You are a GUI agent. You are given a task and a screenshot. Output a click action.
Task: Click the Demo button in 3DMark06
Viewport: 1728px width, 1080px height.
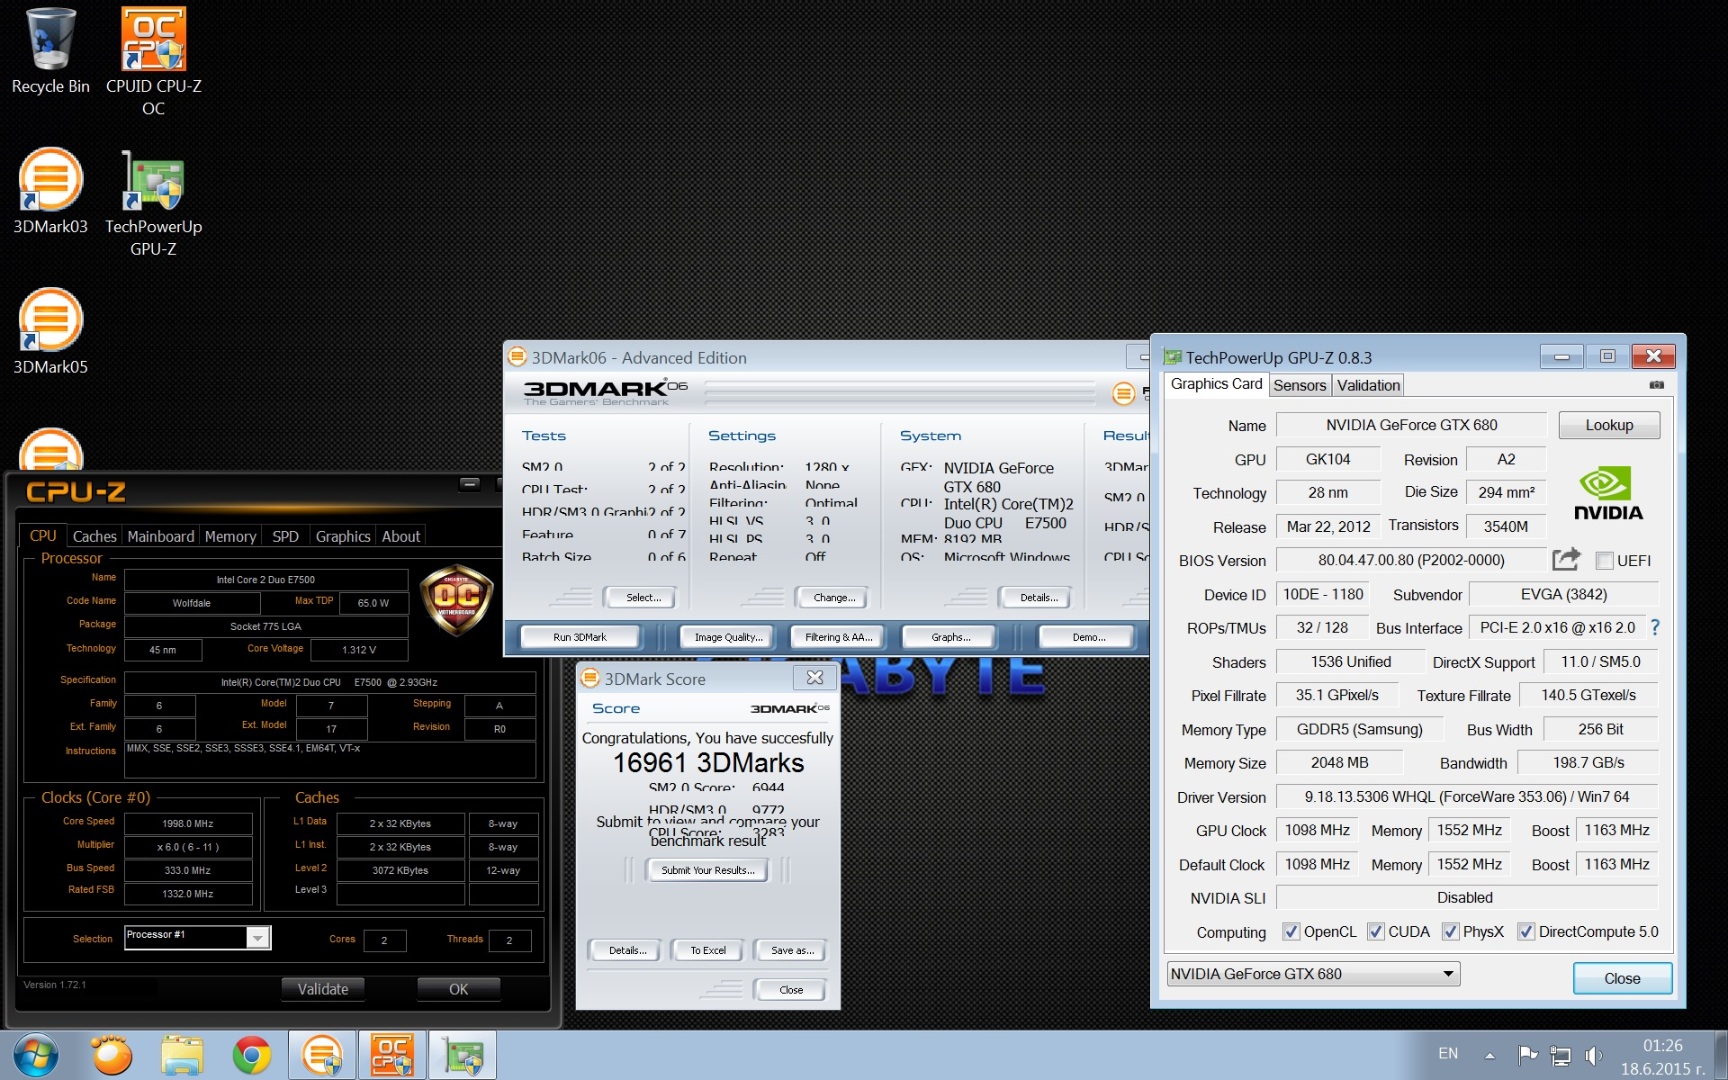(x=1087, y=637)
